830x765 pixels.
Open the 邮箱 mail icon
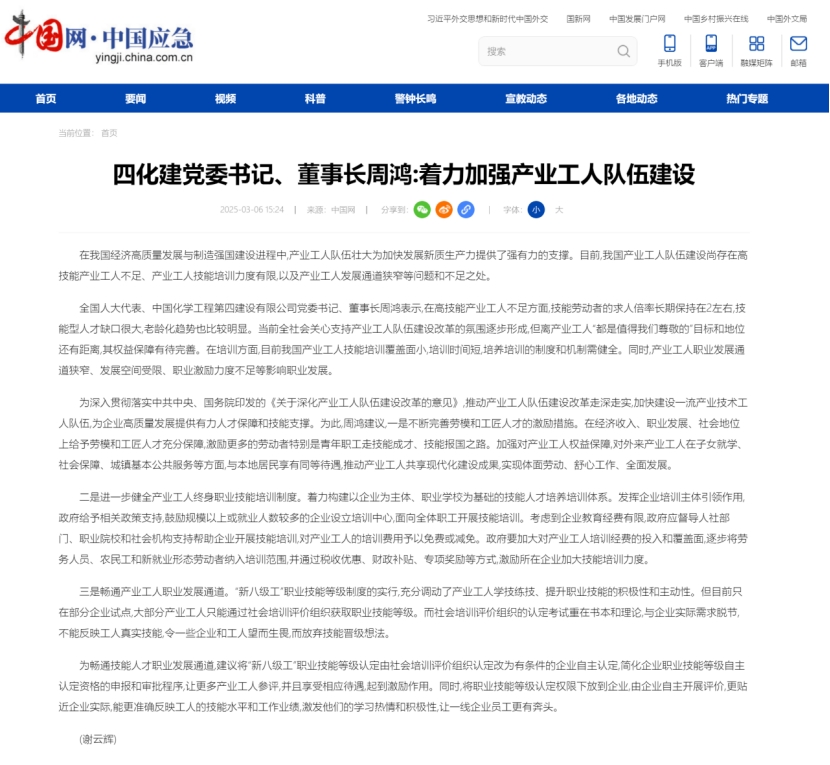pos(798,49)
